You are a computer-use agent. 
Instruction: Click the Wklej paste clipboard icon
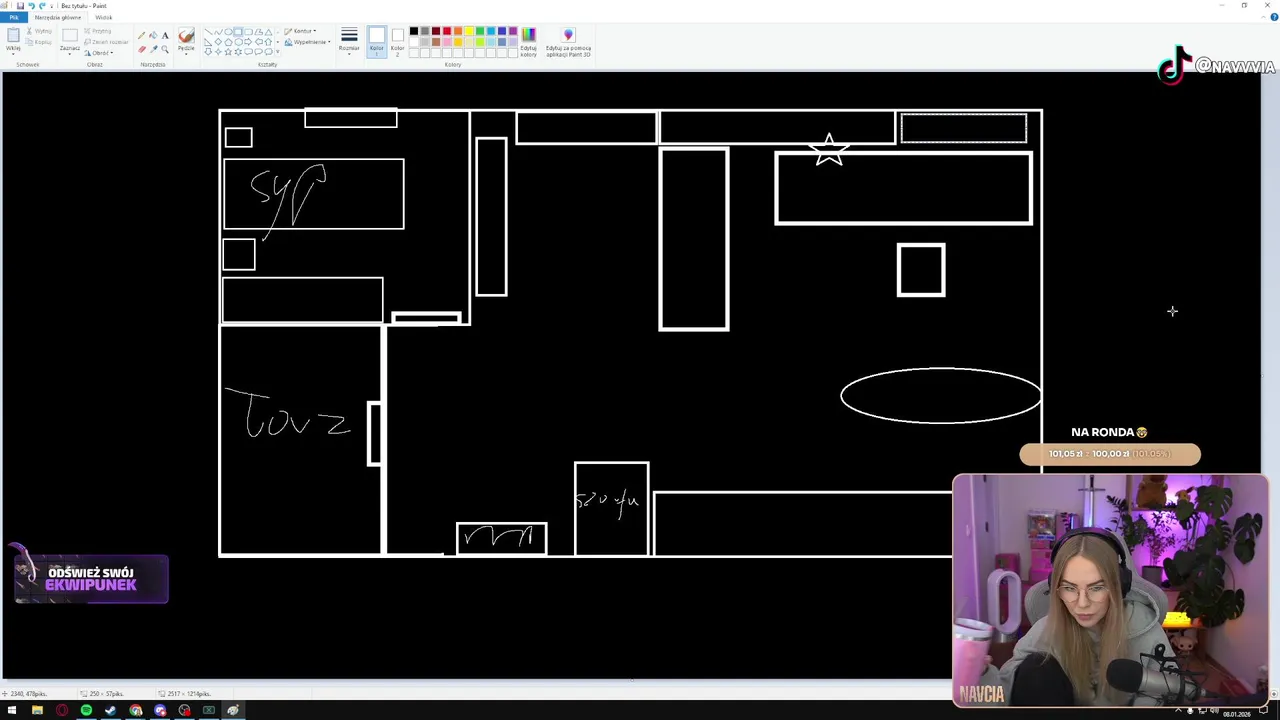click(x=13, y=35)
